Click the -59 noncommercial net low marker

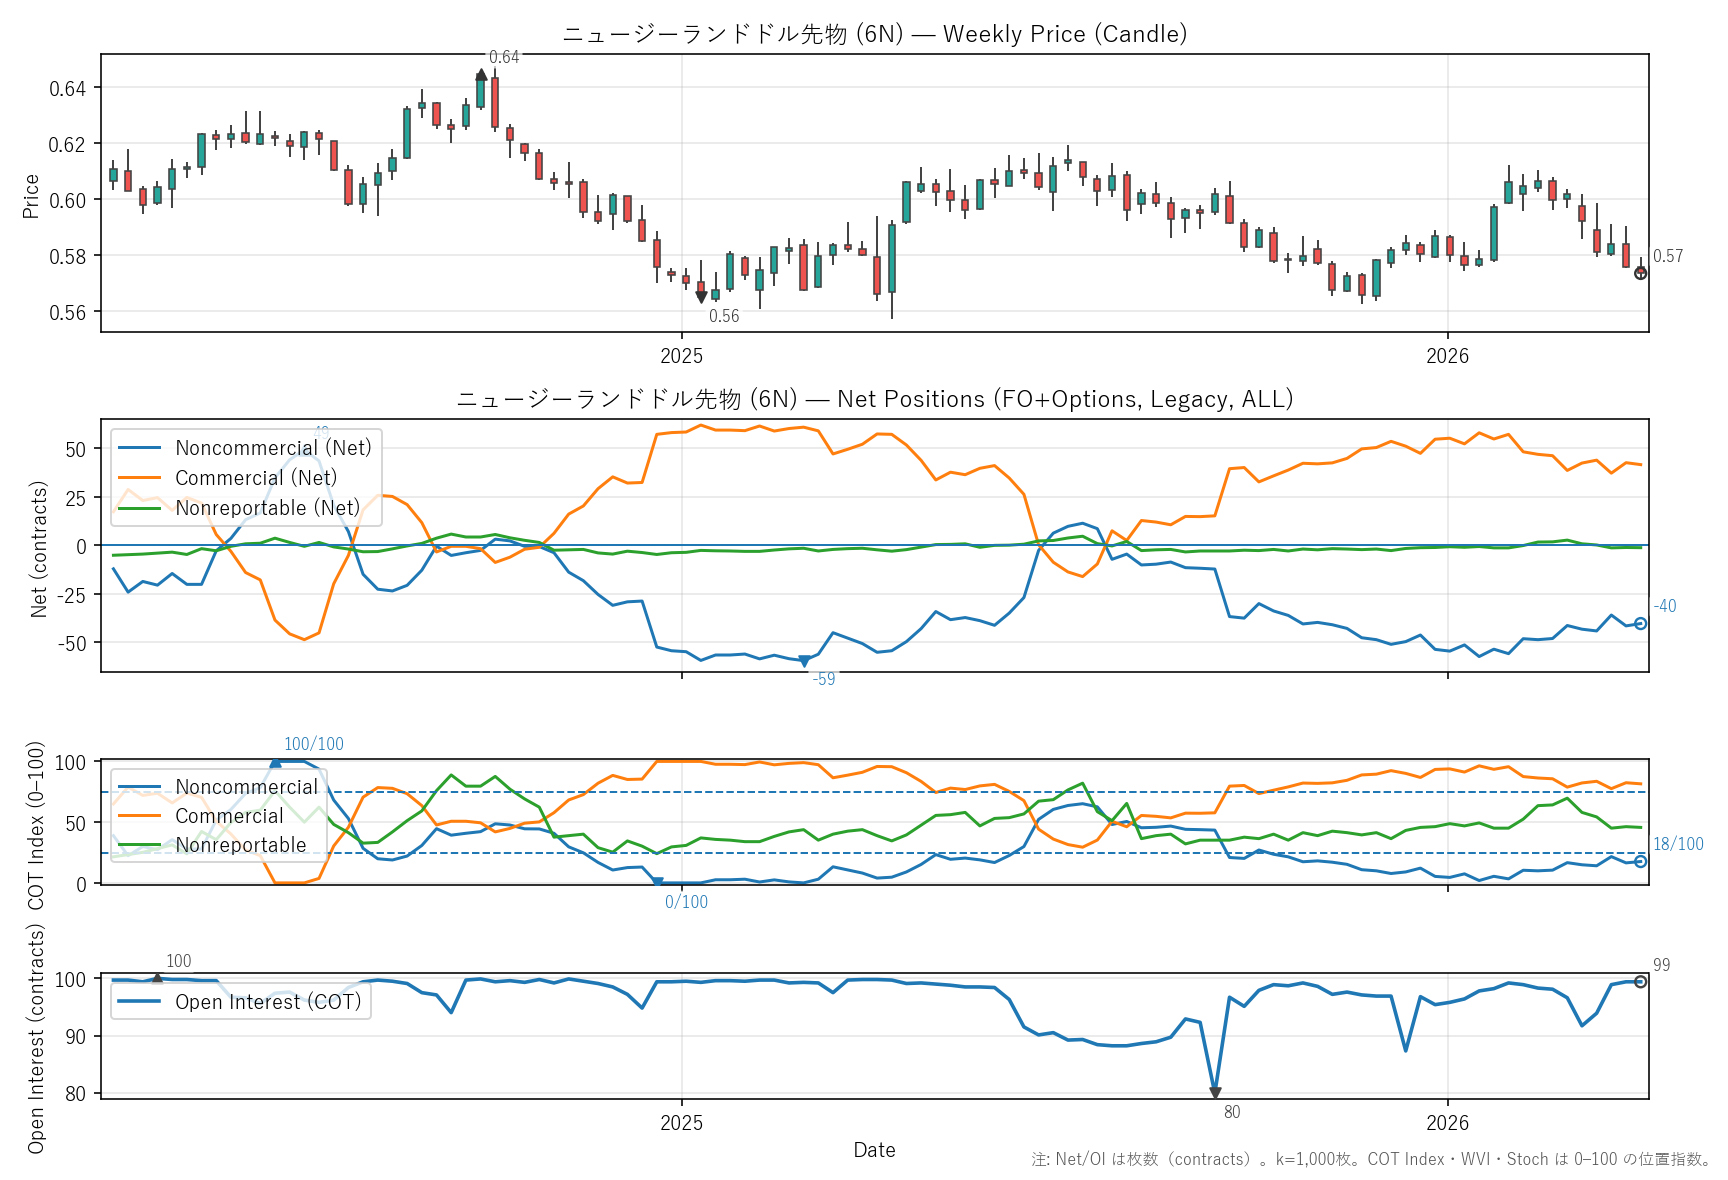[x=804, y=661]
